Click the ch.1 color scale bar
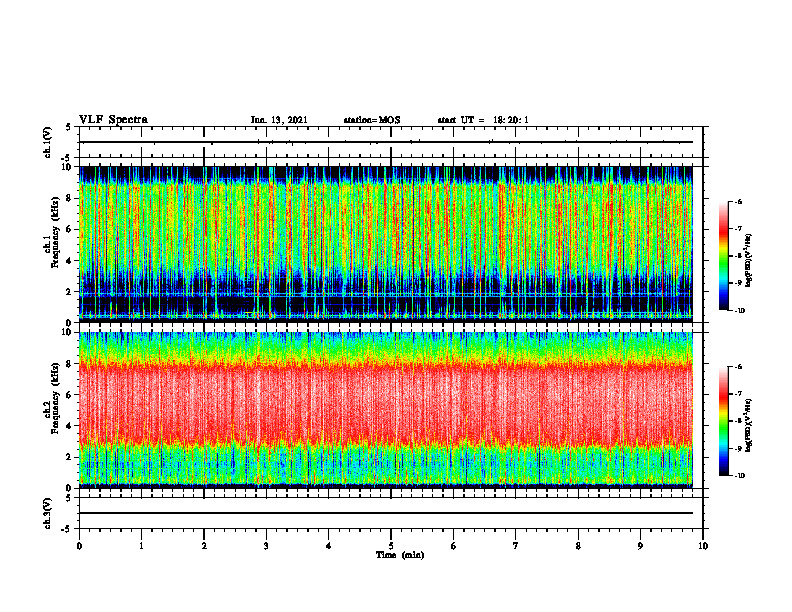Image resolution: width=792 pixels, height=612 pixels. click(x=723, y=256)
